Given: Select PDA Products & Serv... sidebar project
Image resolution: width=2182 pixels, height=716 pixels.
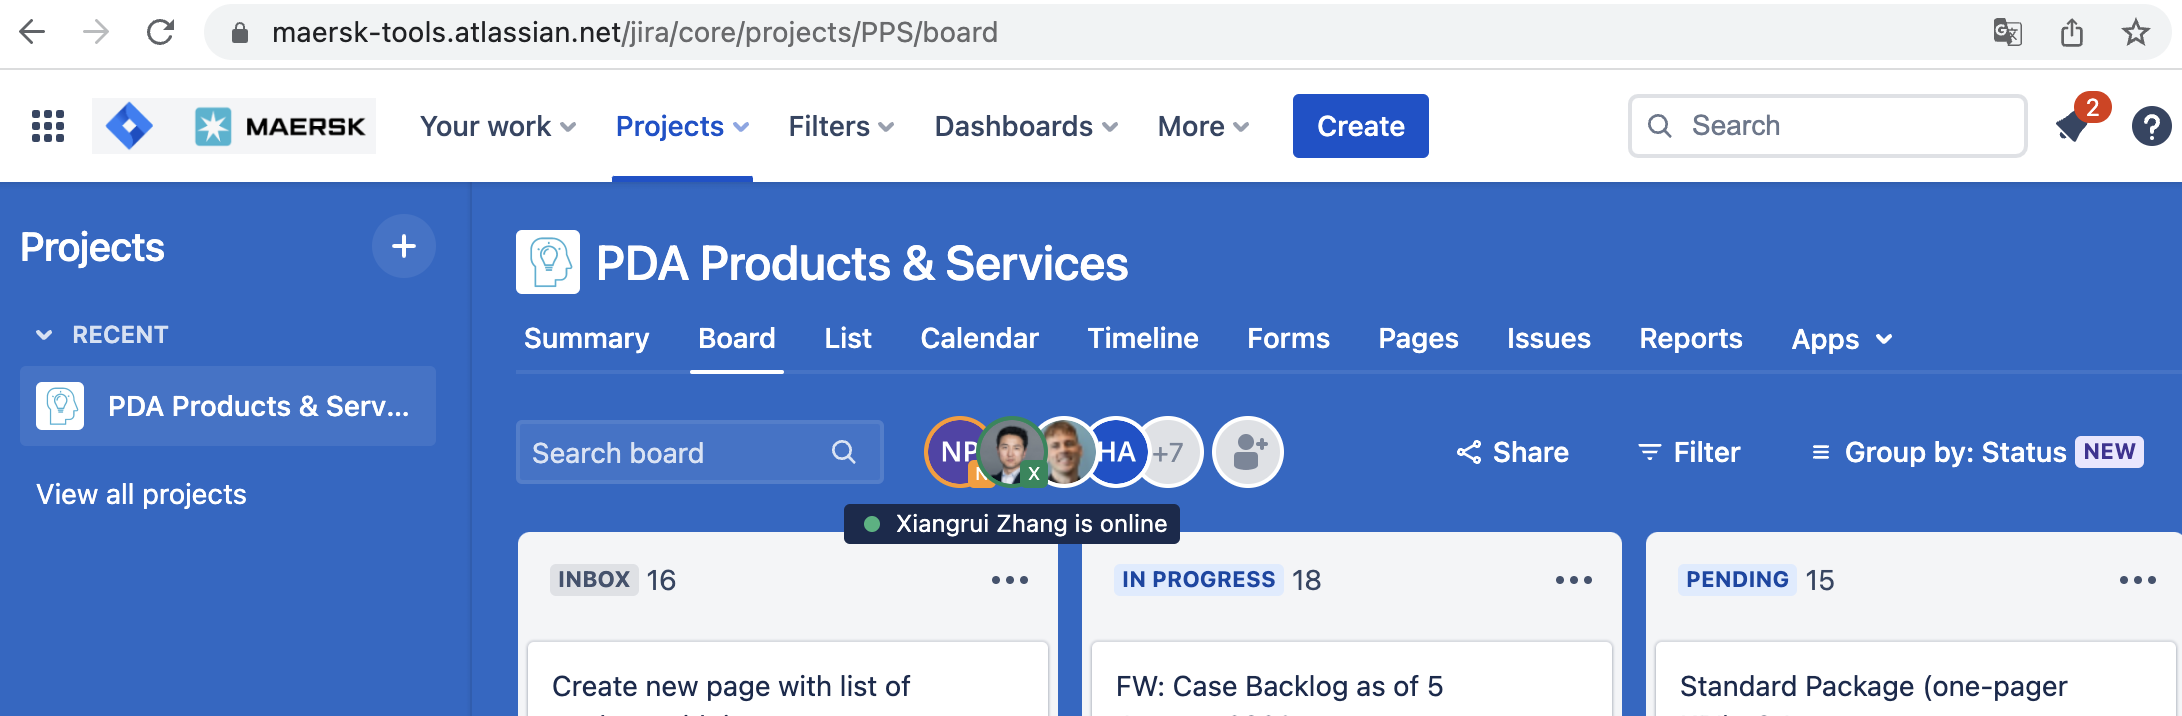Looking at the screenshot, I should (228, 406).
